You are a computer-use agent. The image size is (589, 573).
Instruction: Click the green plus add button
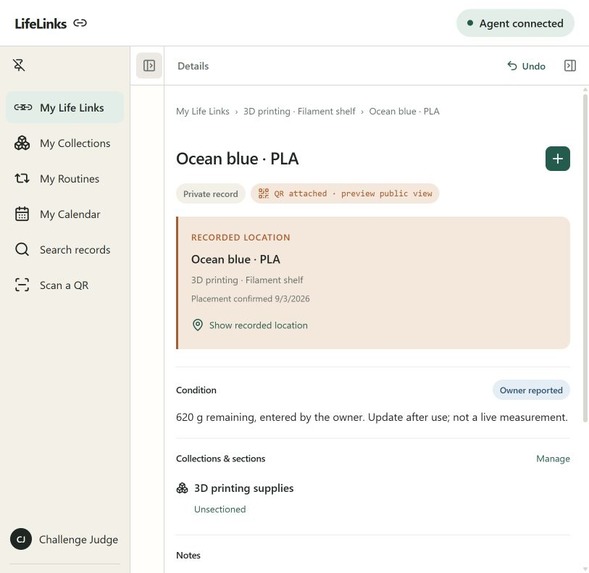point(557,159)
